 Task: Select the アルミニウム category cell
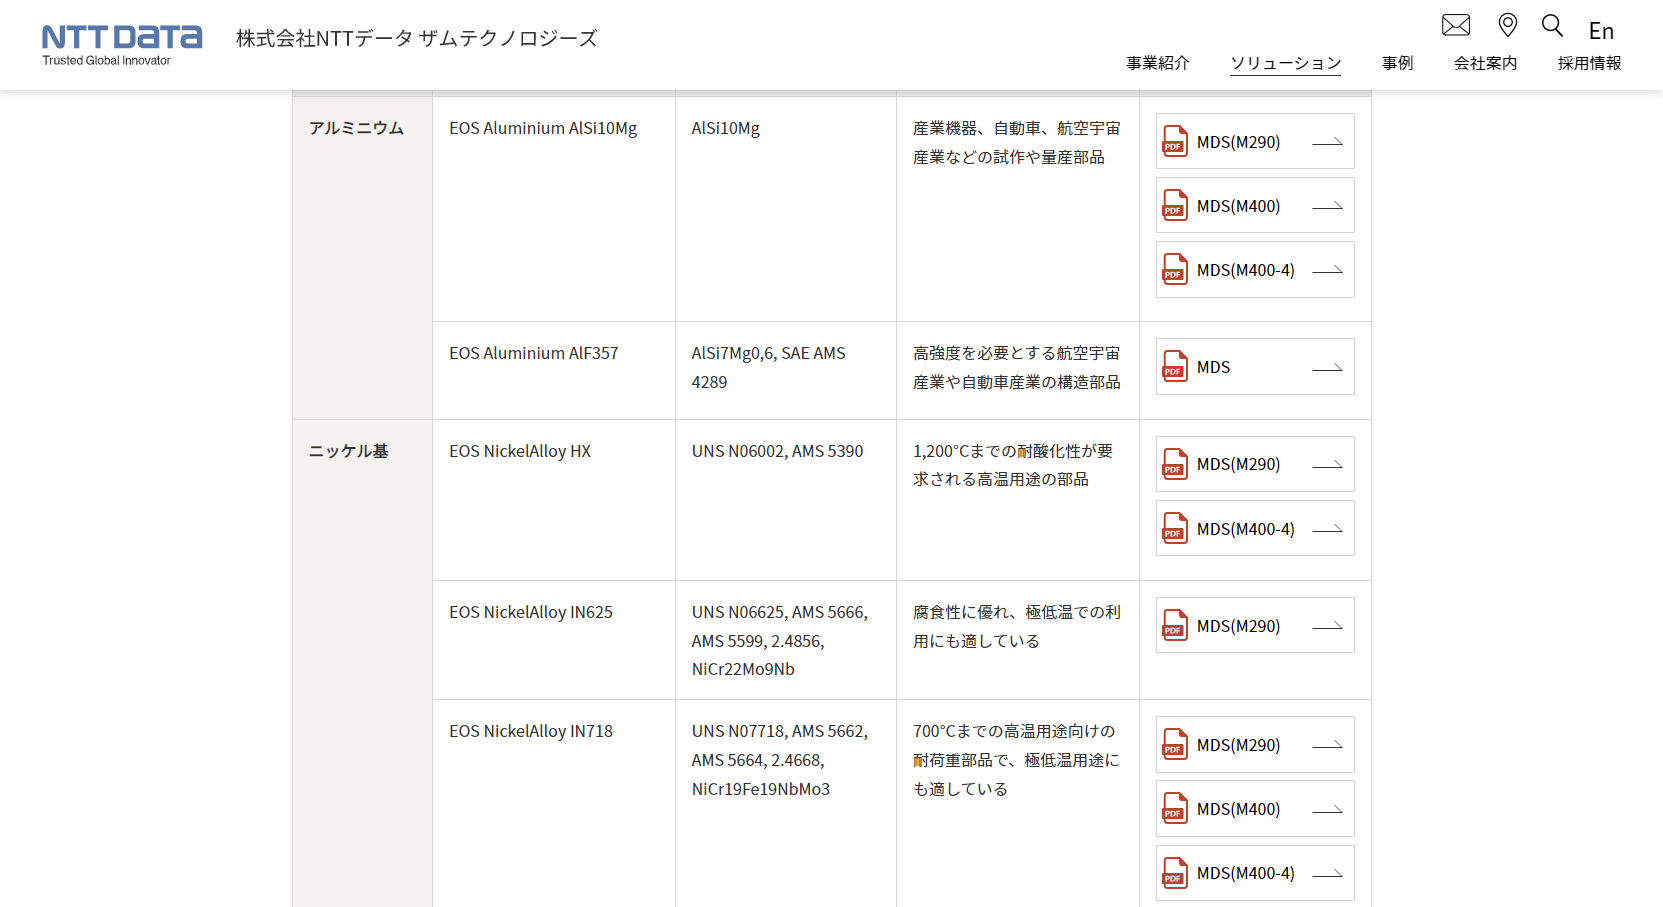tap(362, 258)
